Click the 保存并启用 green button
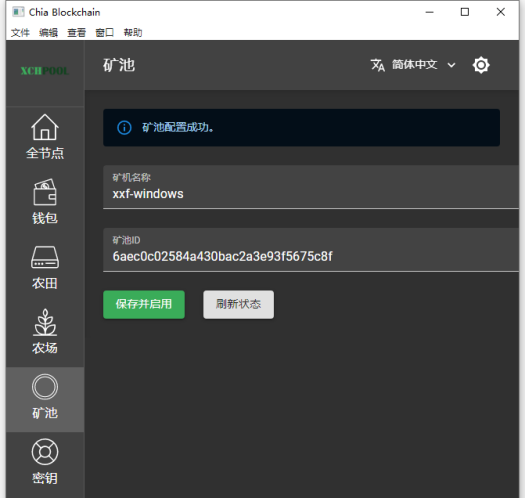 144,304
